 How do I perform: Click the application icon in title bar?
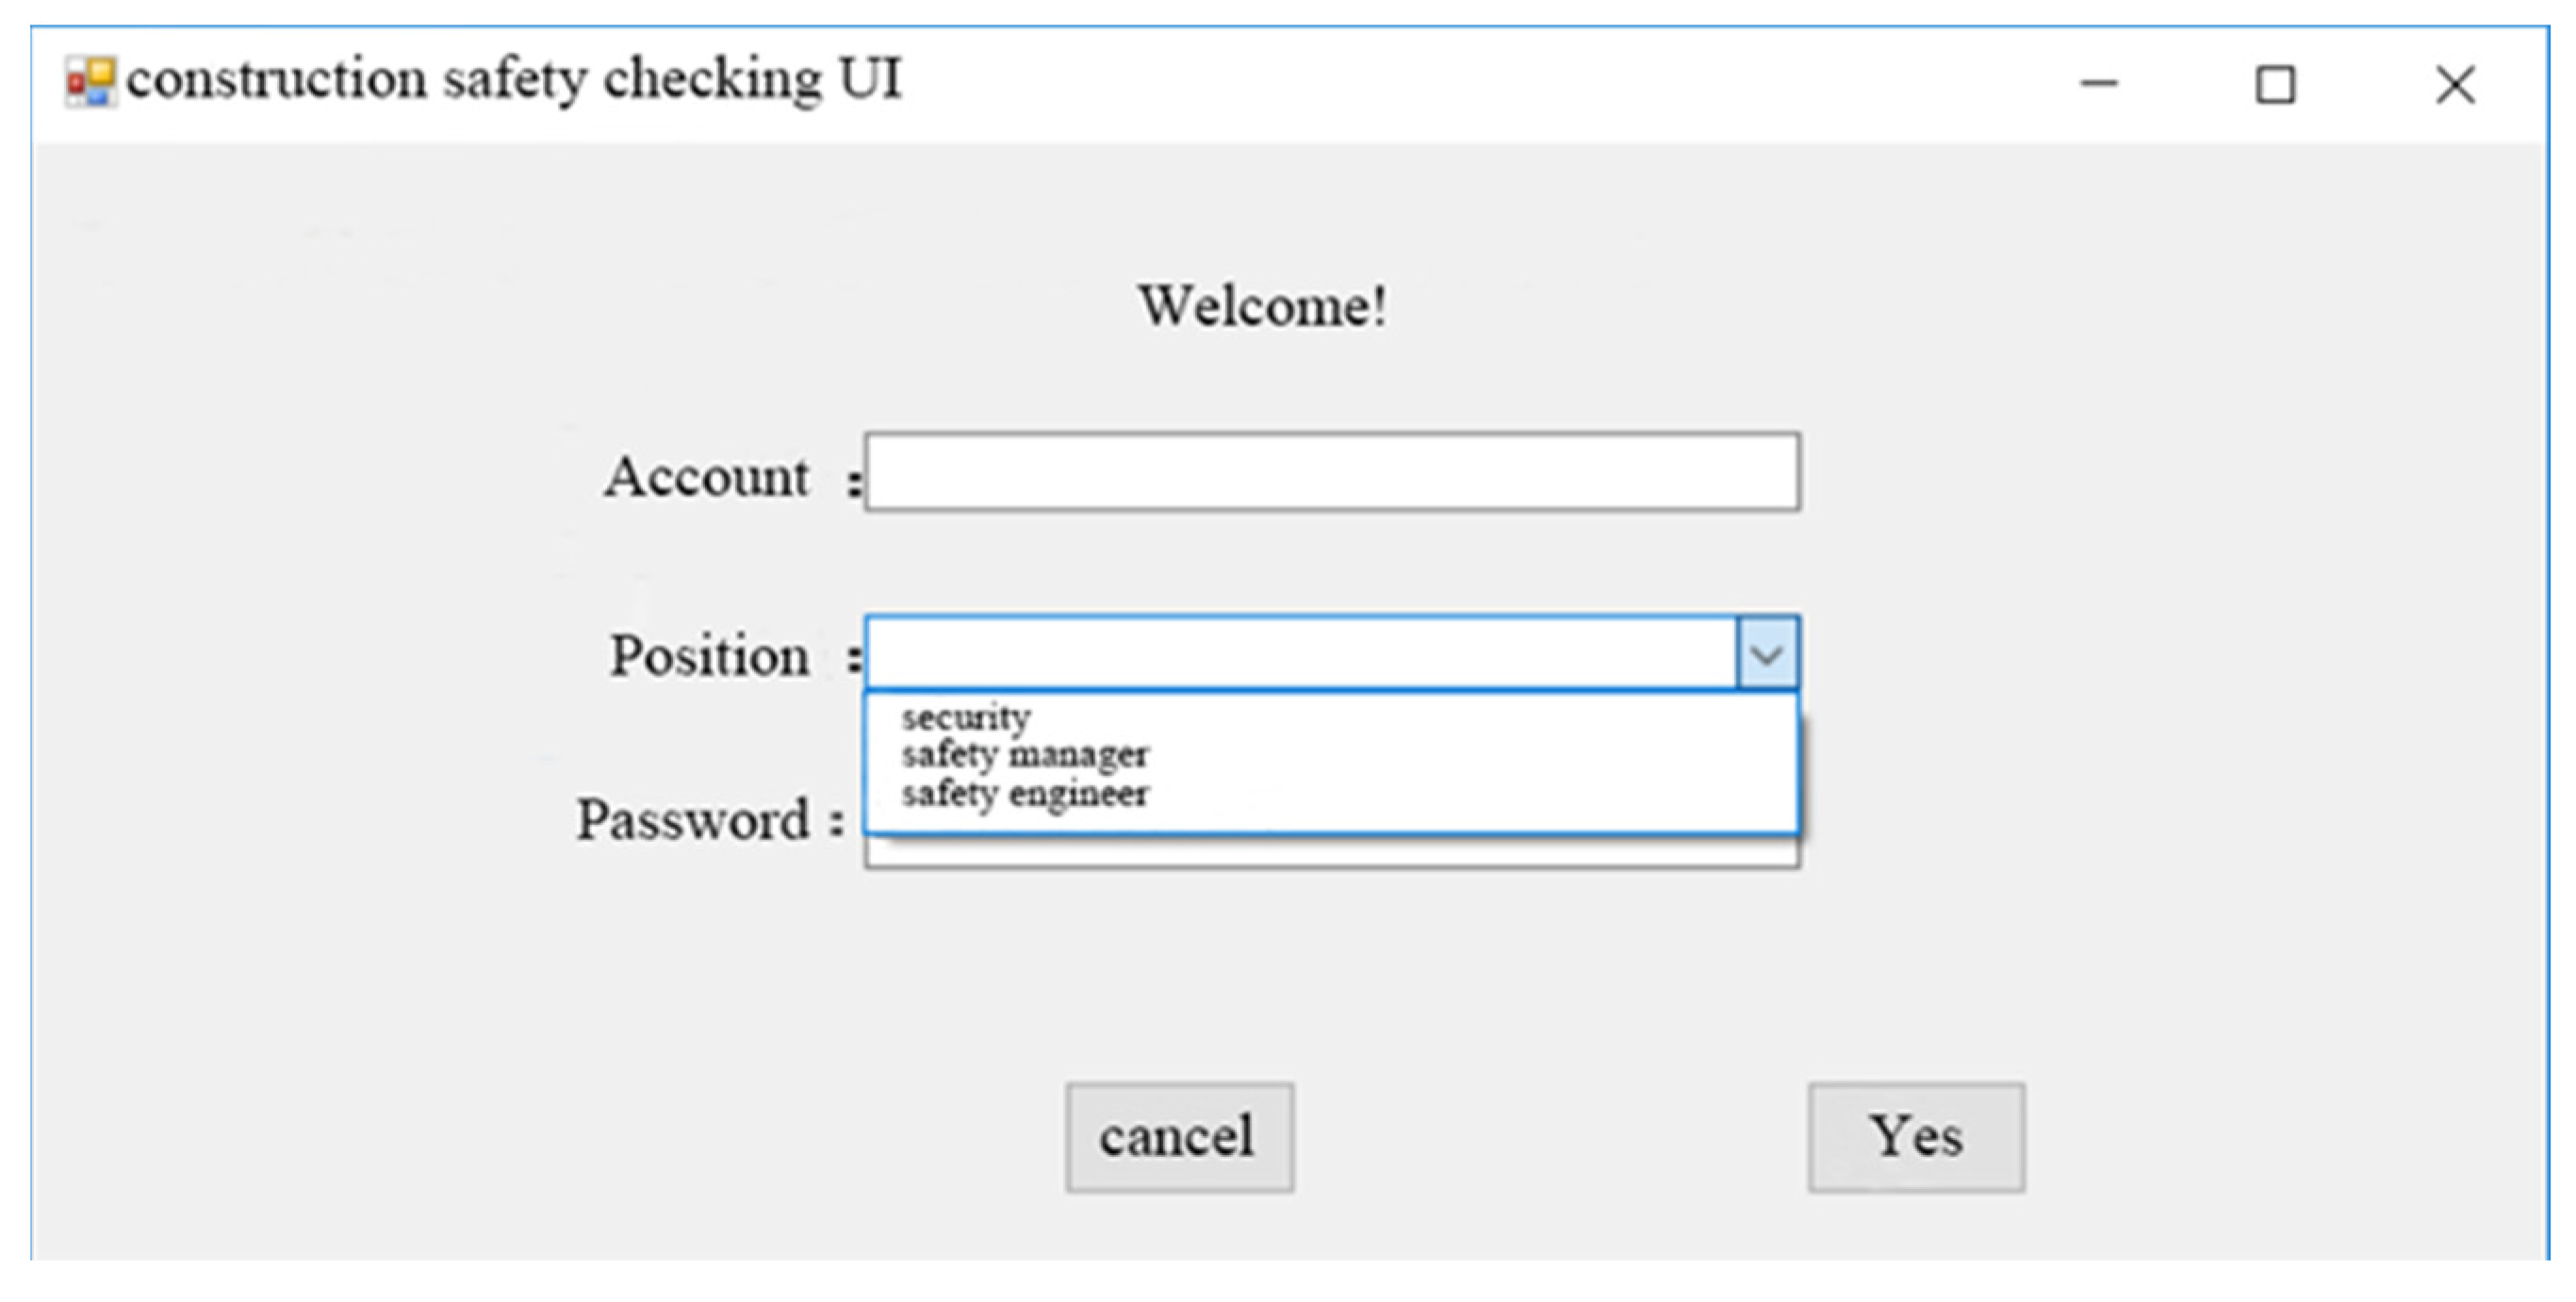[x=90, y=81]
